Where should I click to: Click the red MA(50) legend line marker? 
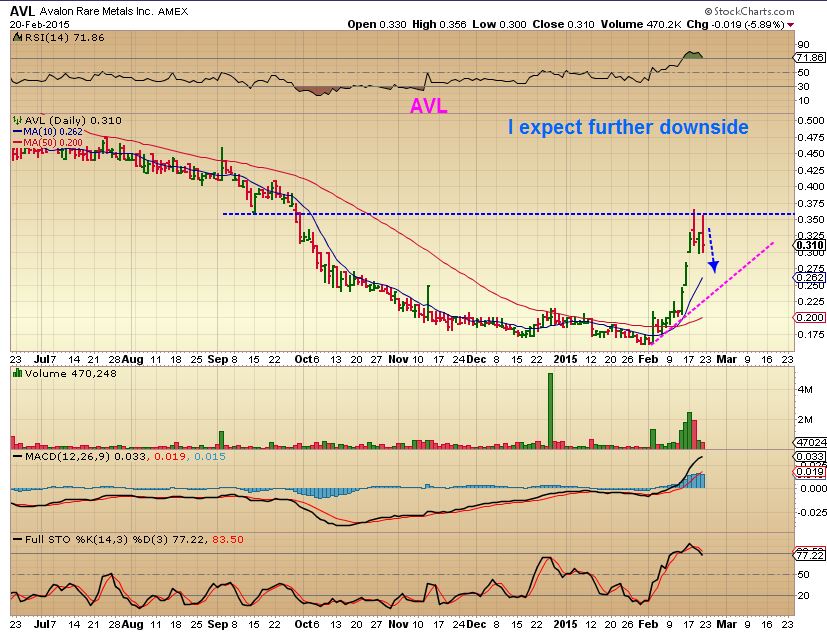(x=15, y=143)
